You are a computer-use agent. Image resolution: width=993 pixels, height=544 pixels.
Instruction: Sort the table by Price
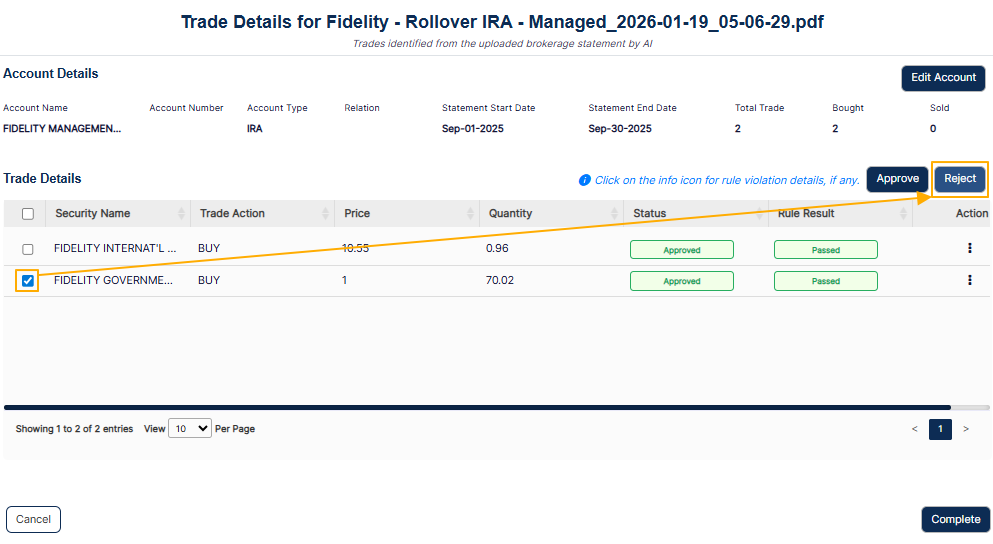(x=471, y=213)
